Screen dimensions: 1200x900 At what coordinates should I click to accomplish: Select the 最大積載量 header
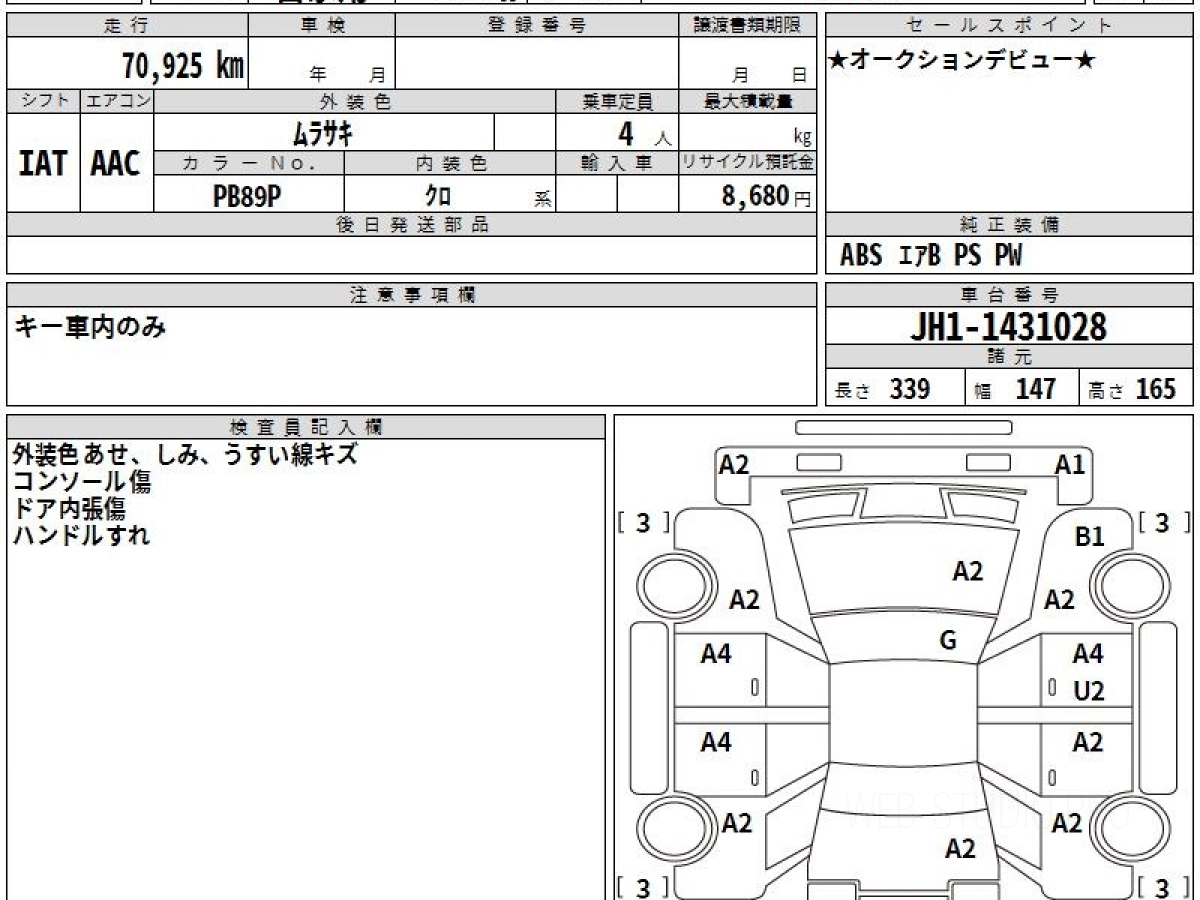[747, 101]
